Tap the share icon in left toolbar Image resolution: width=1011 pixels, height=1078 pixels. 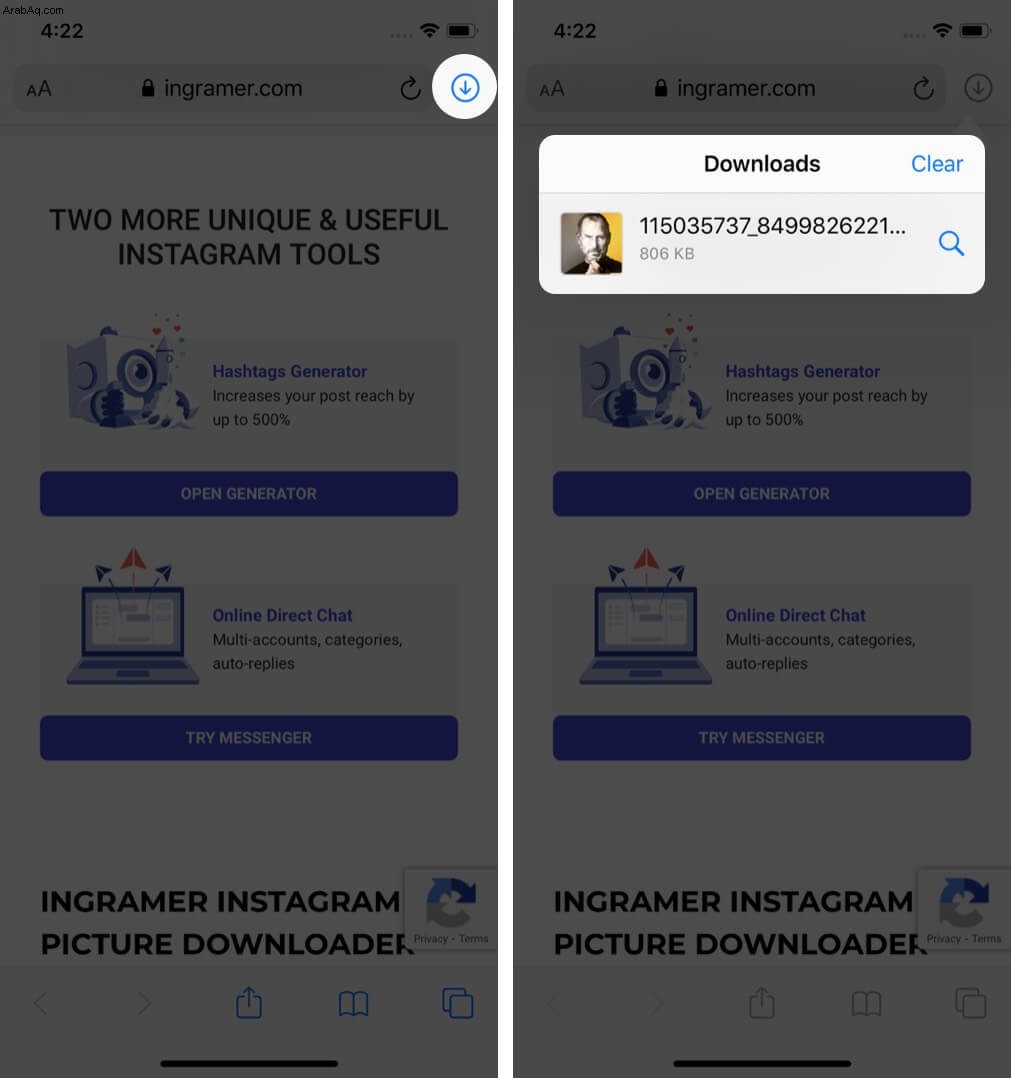249,1002
